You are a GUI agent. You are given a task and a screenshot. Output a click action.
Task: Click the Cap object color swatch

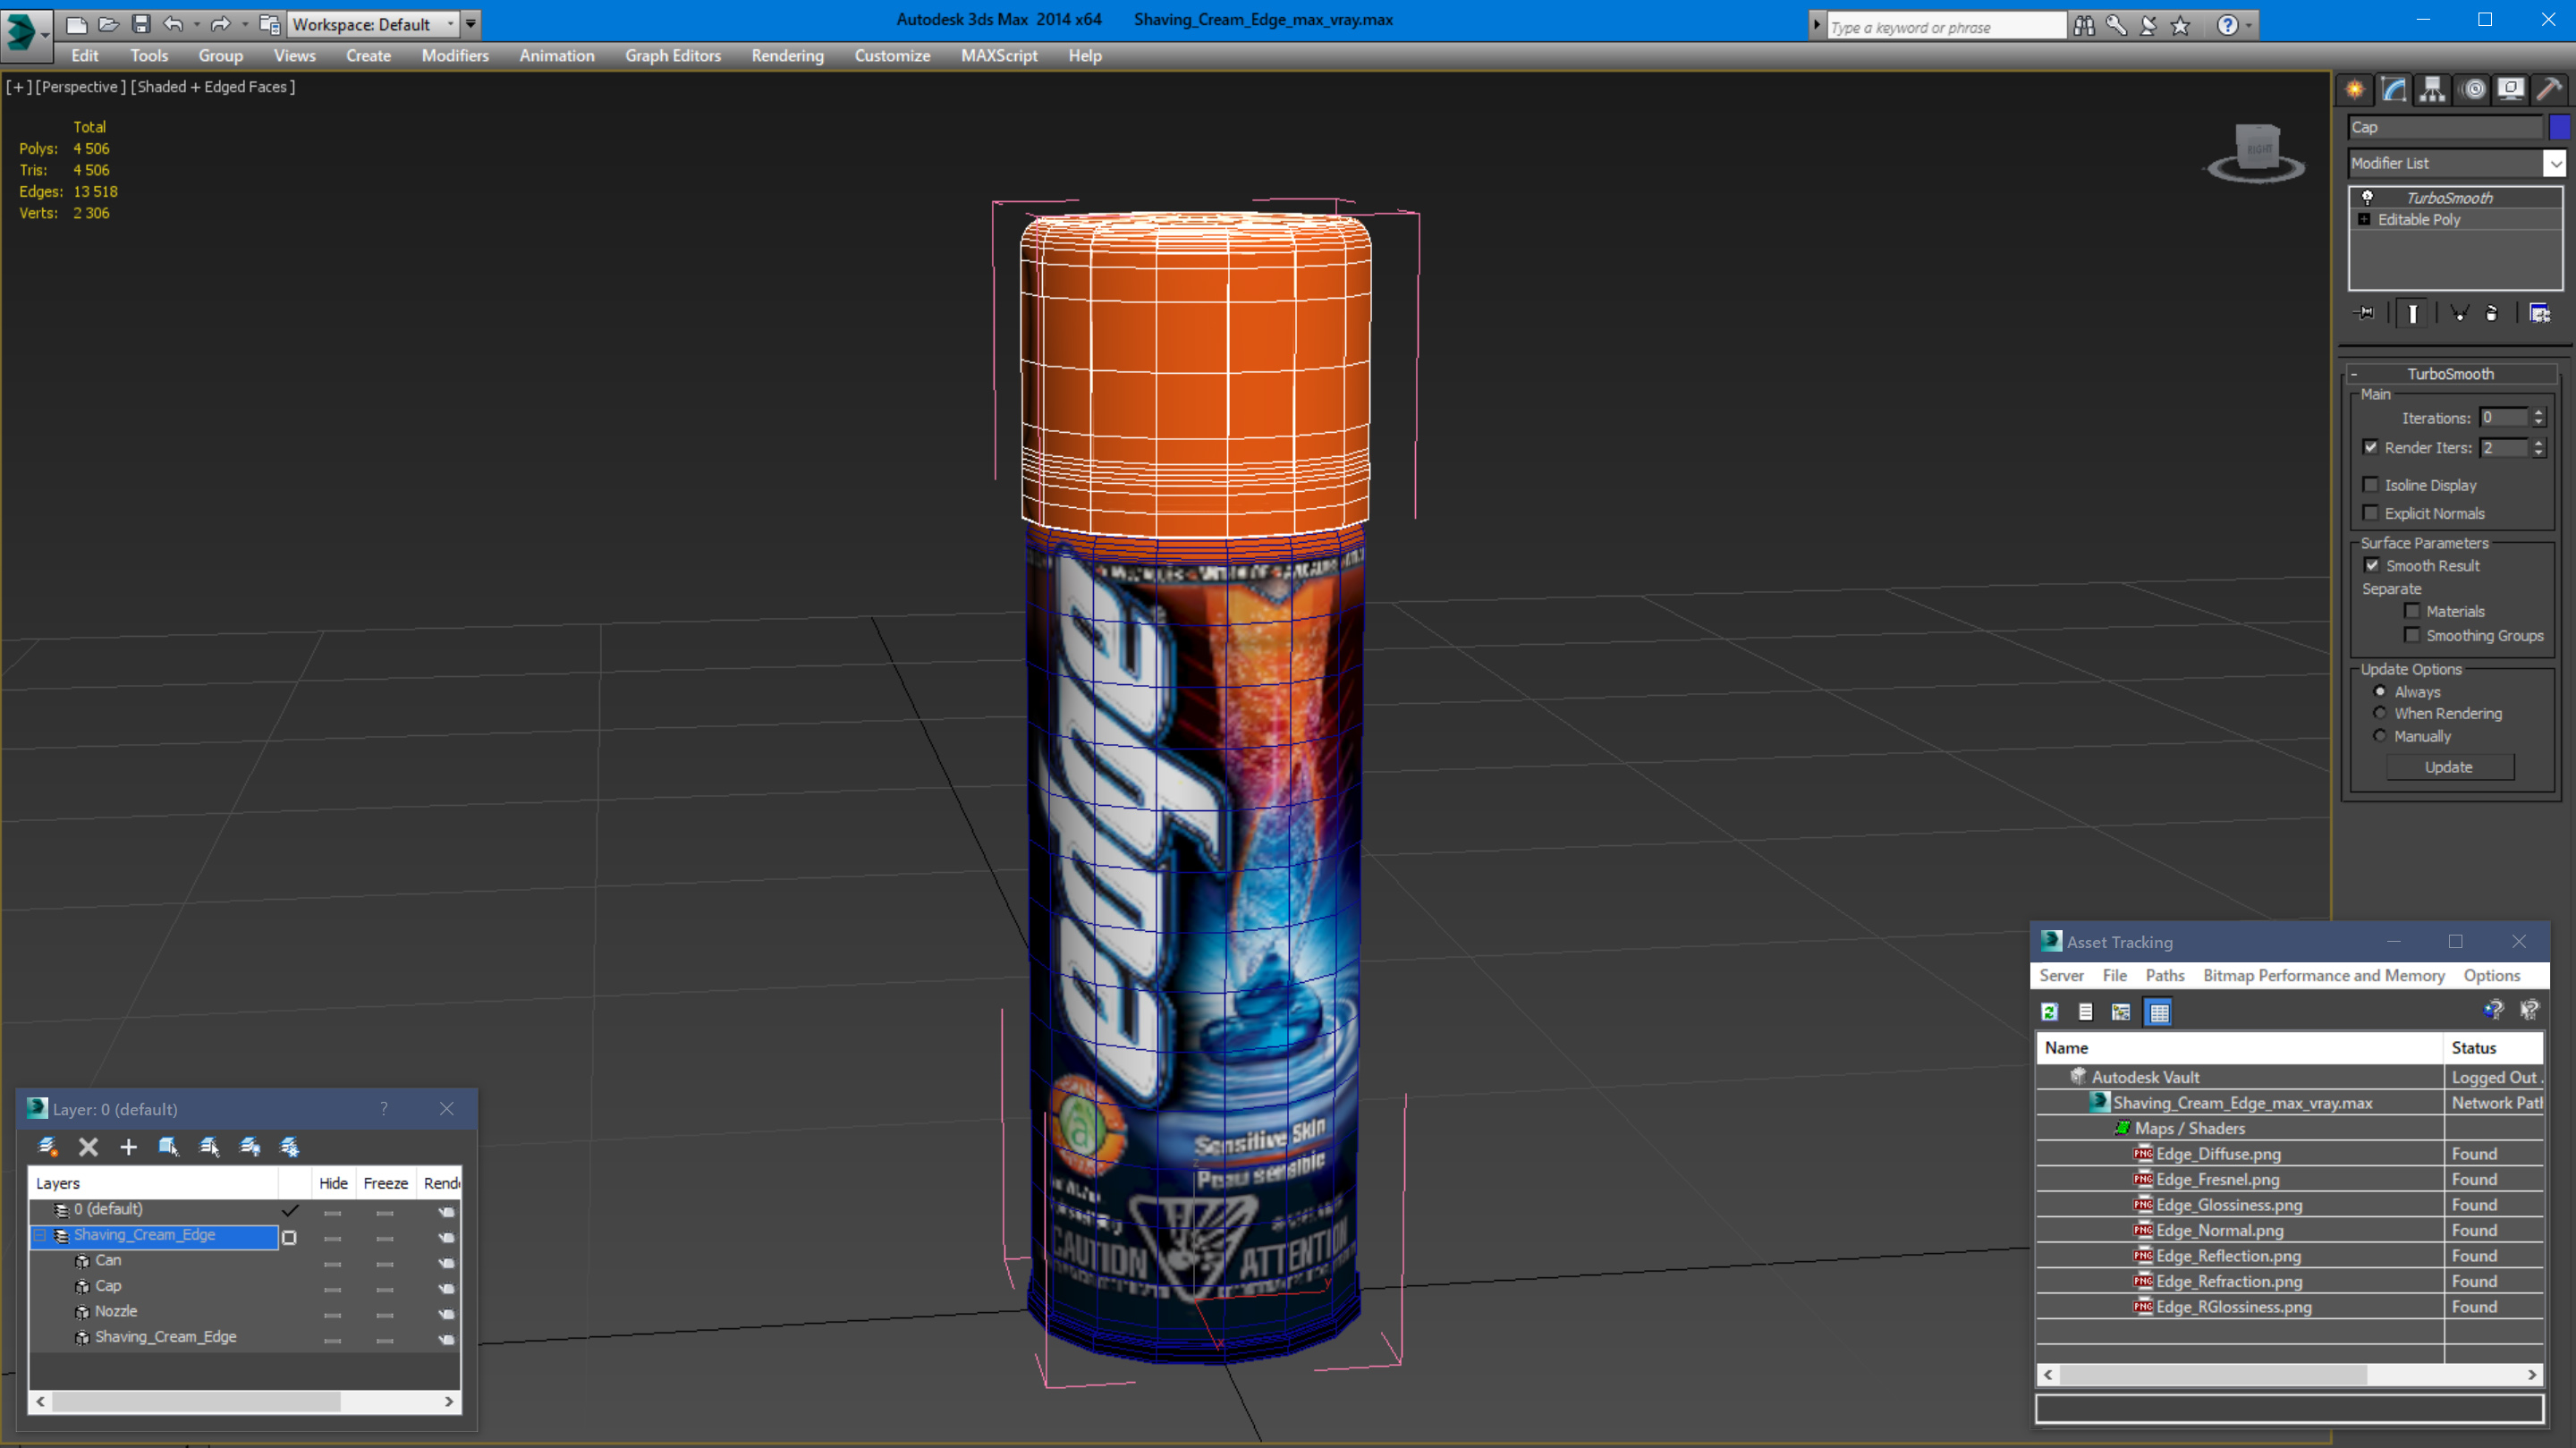[x=2560, y=127]
